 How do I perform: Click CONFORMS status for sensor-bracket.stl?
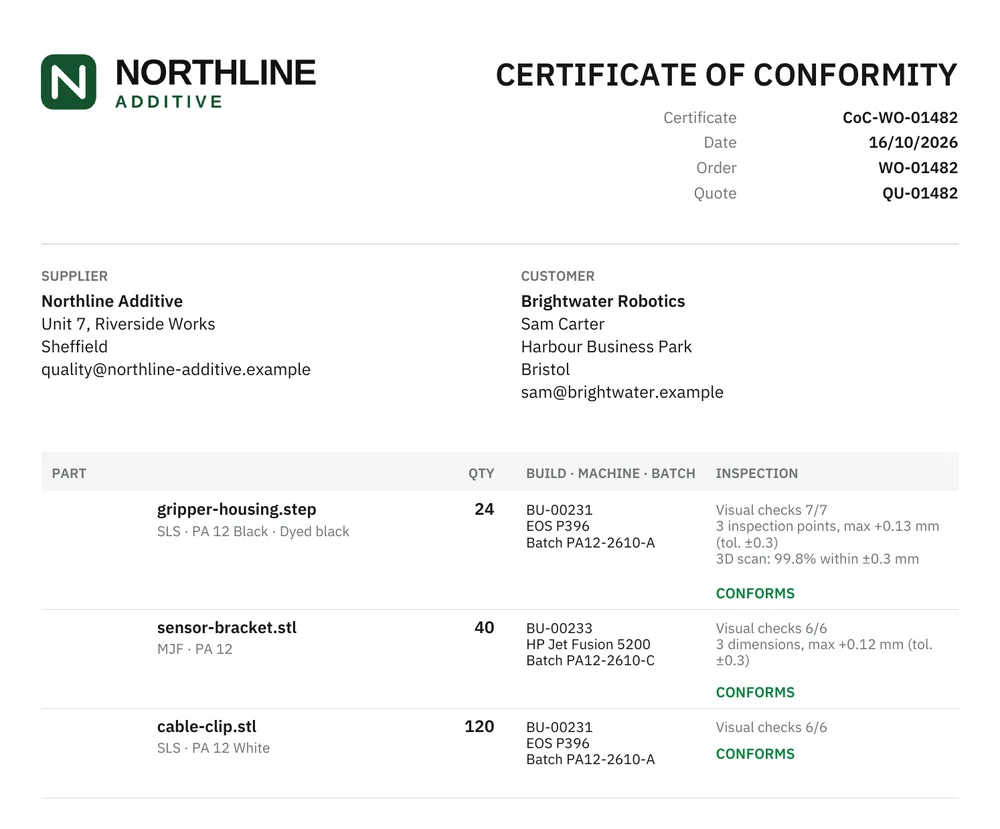[755, 693]
